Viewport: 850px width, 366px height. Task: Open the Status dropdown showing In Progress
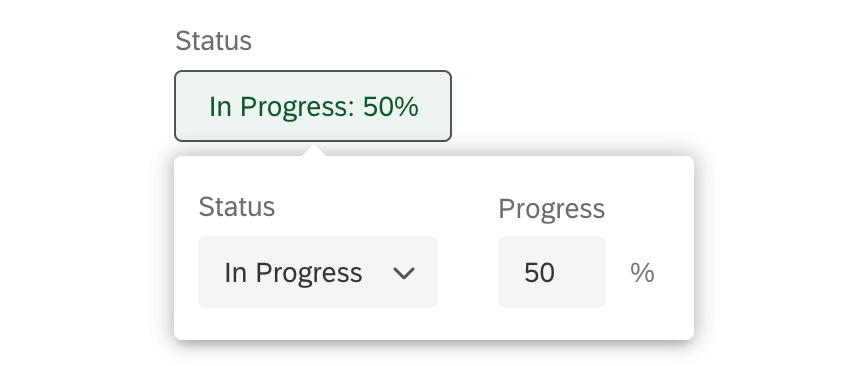coord(318,272)
